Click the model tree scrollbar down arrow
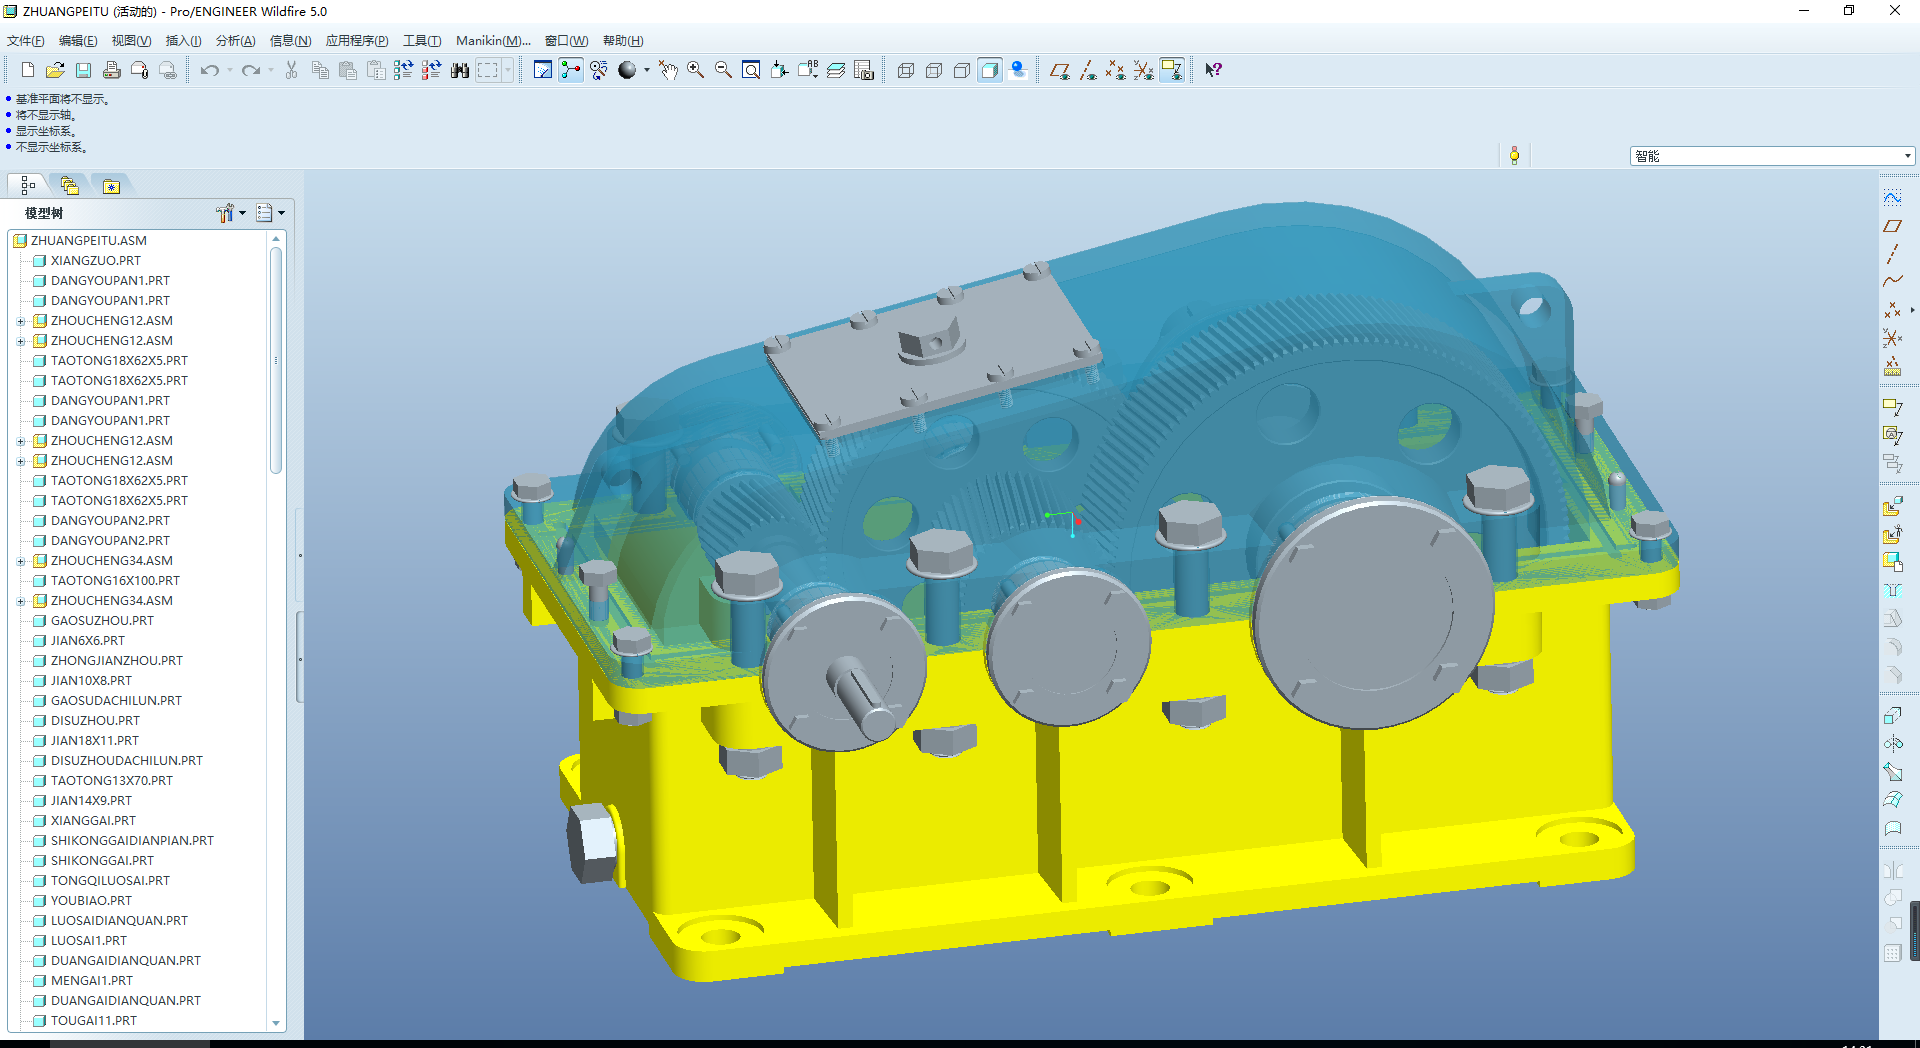Image resolution: width=1920 pixels, height=1048 pixels. 276,1023
